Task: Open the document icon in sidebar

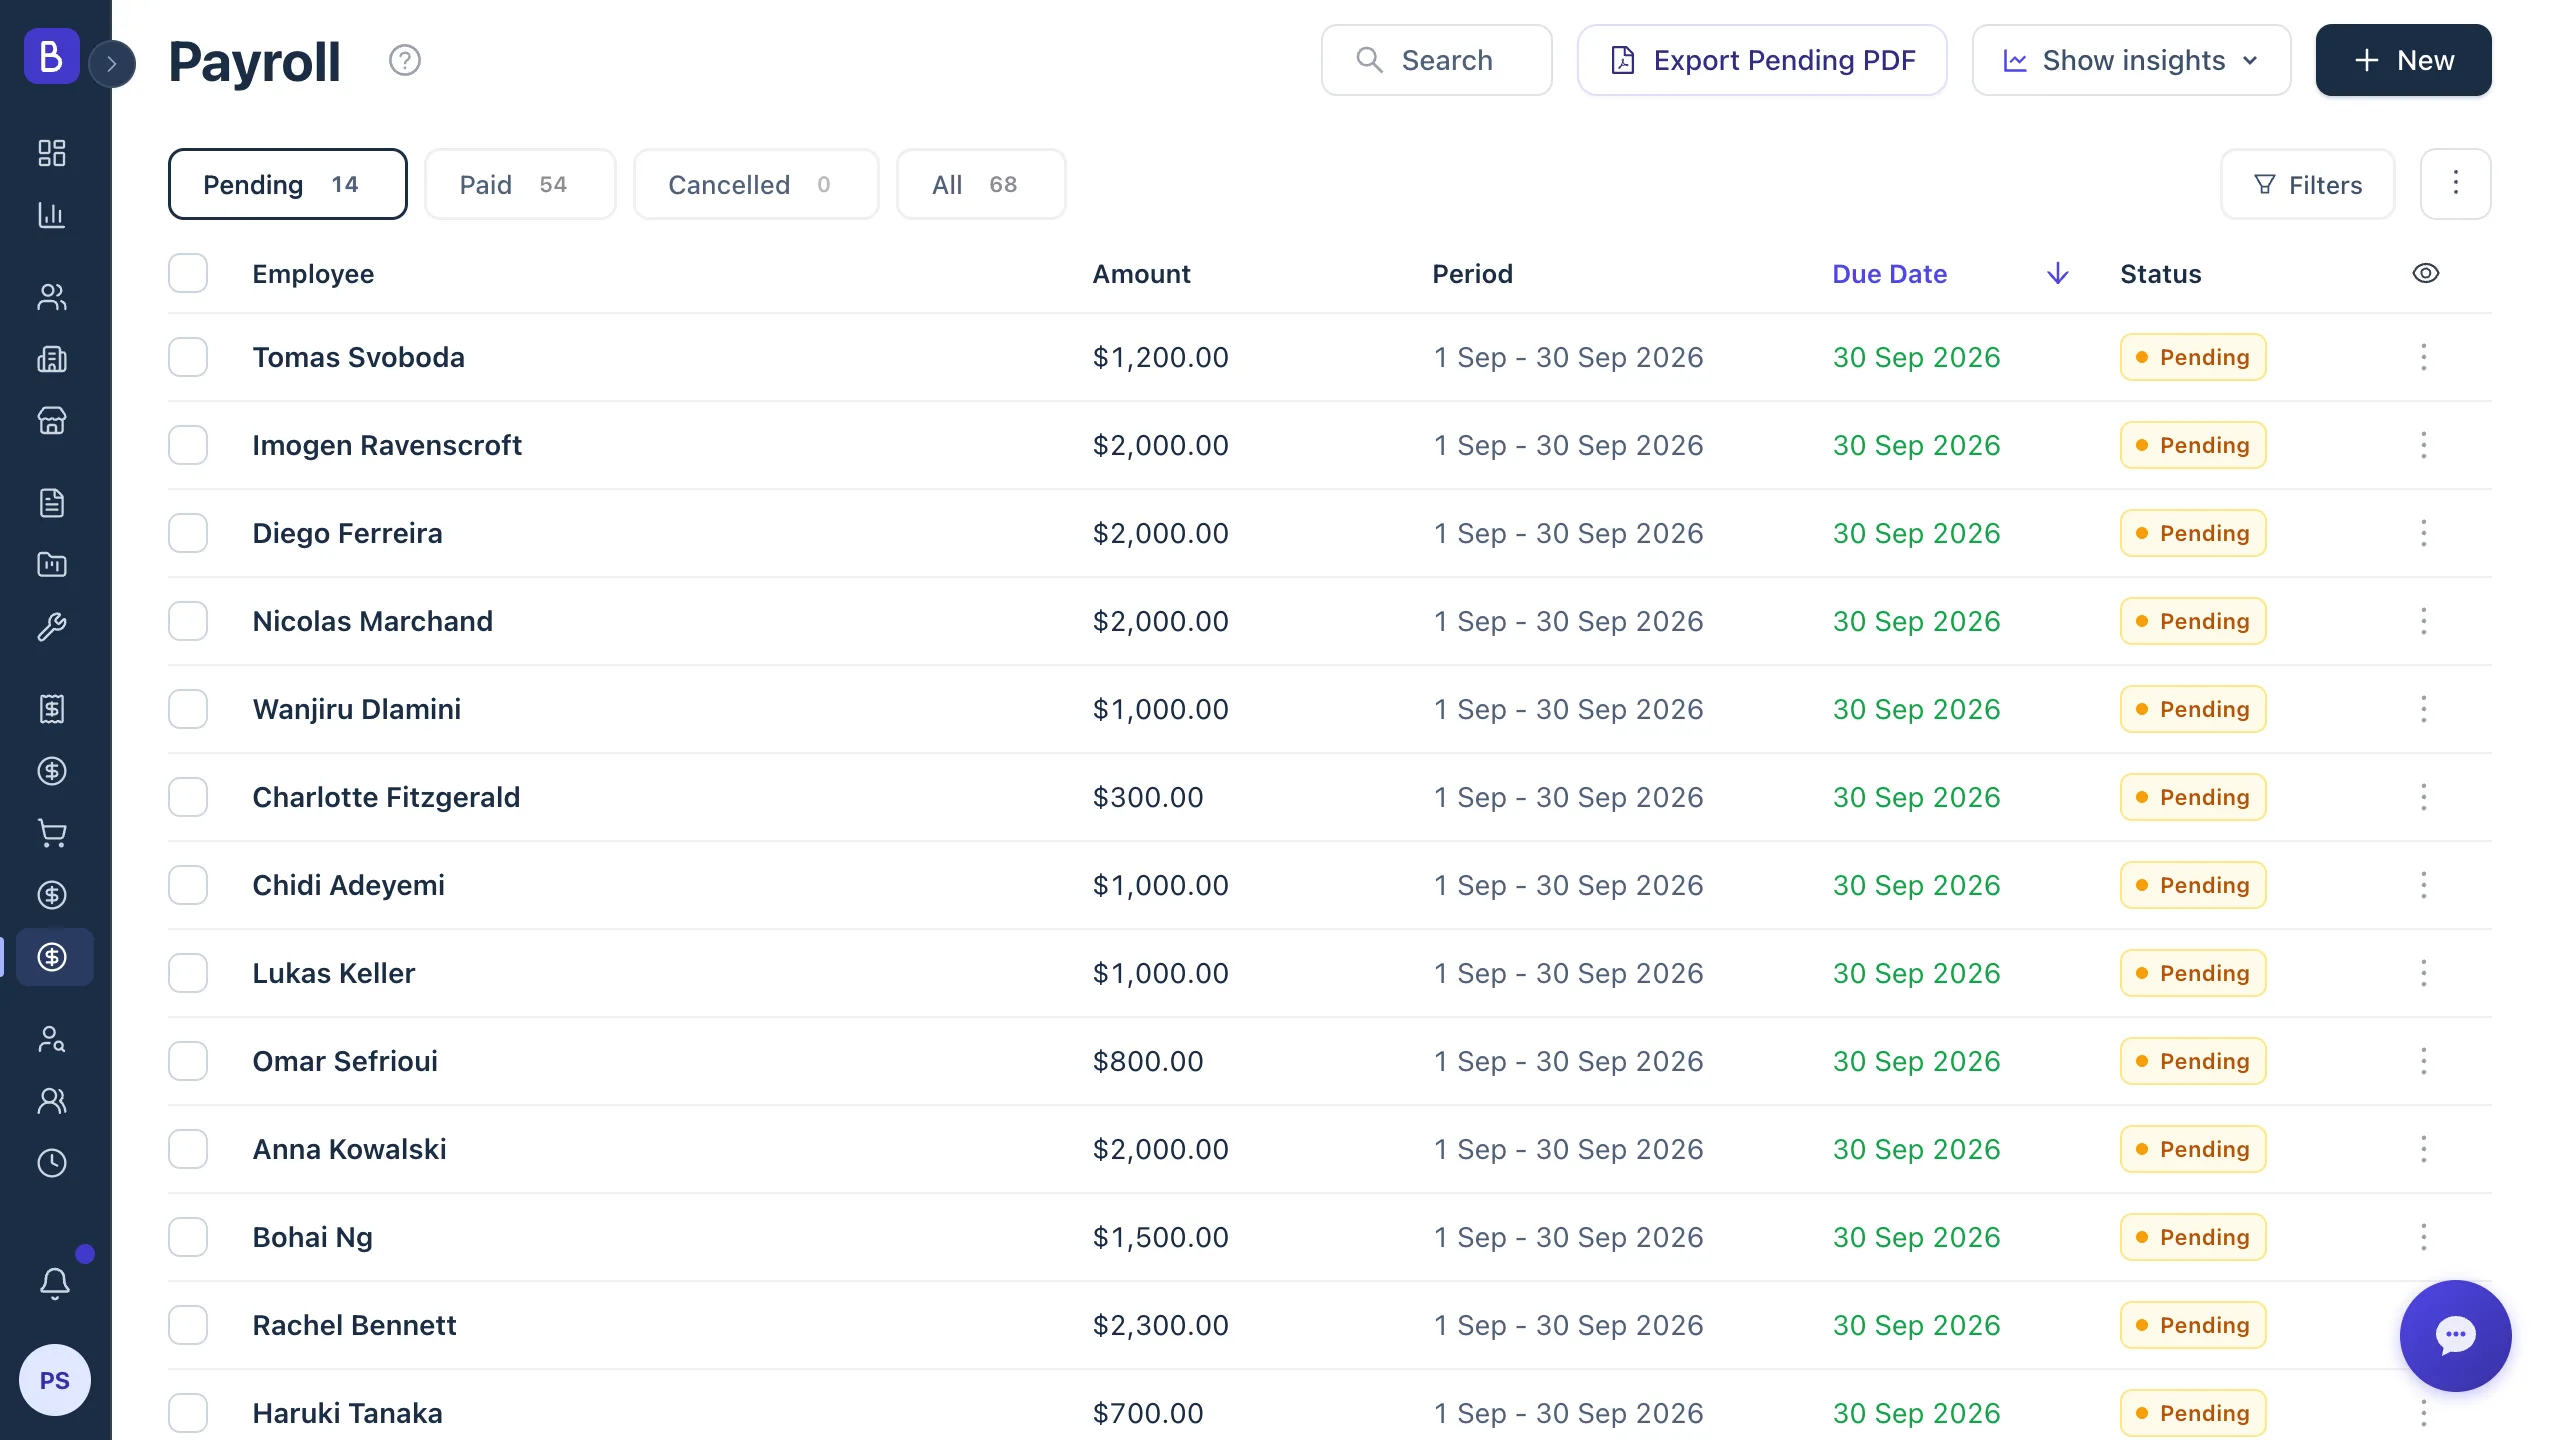Action: 52,503
